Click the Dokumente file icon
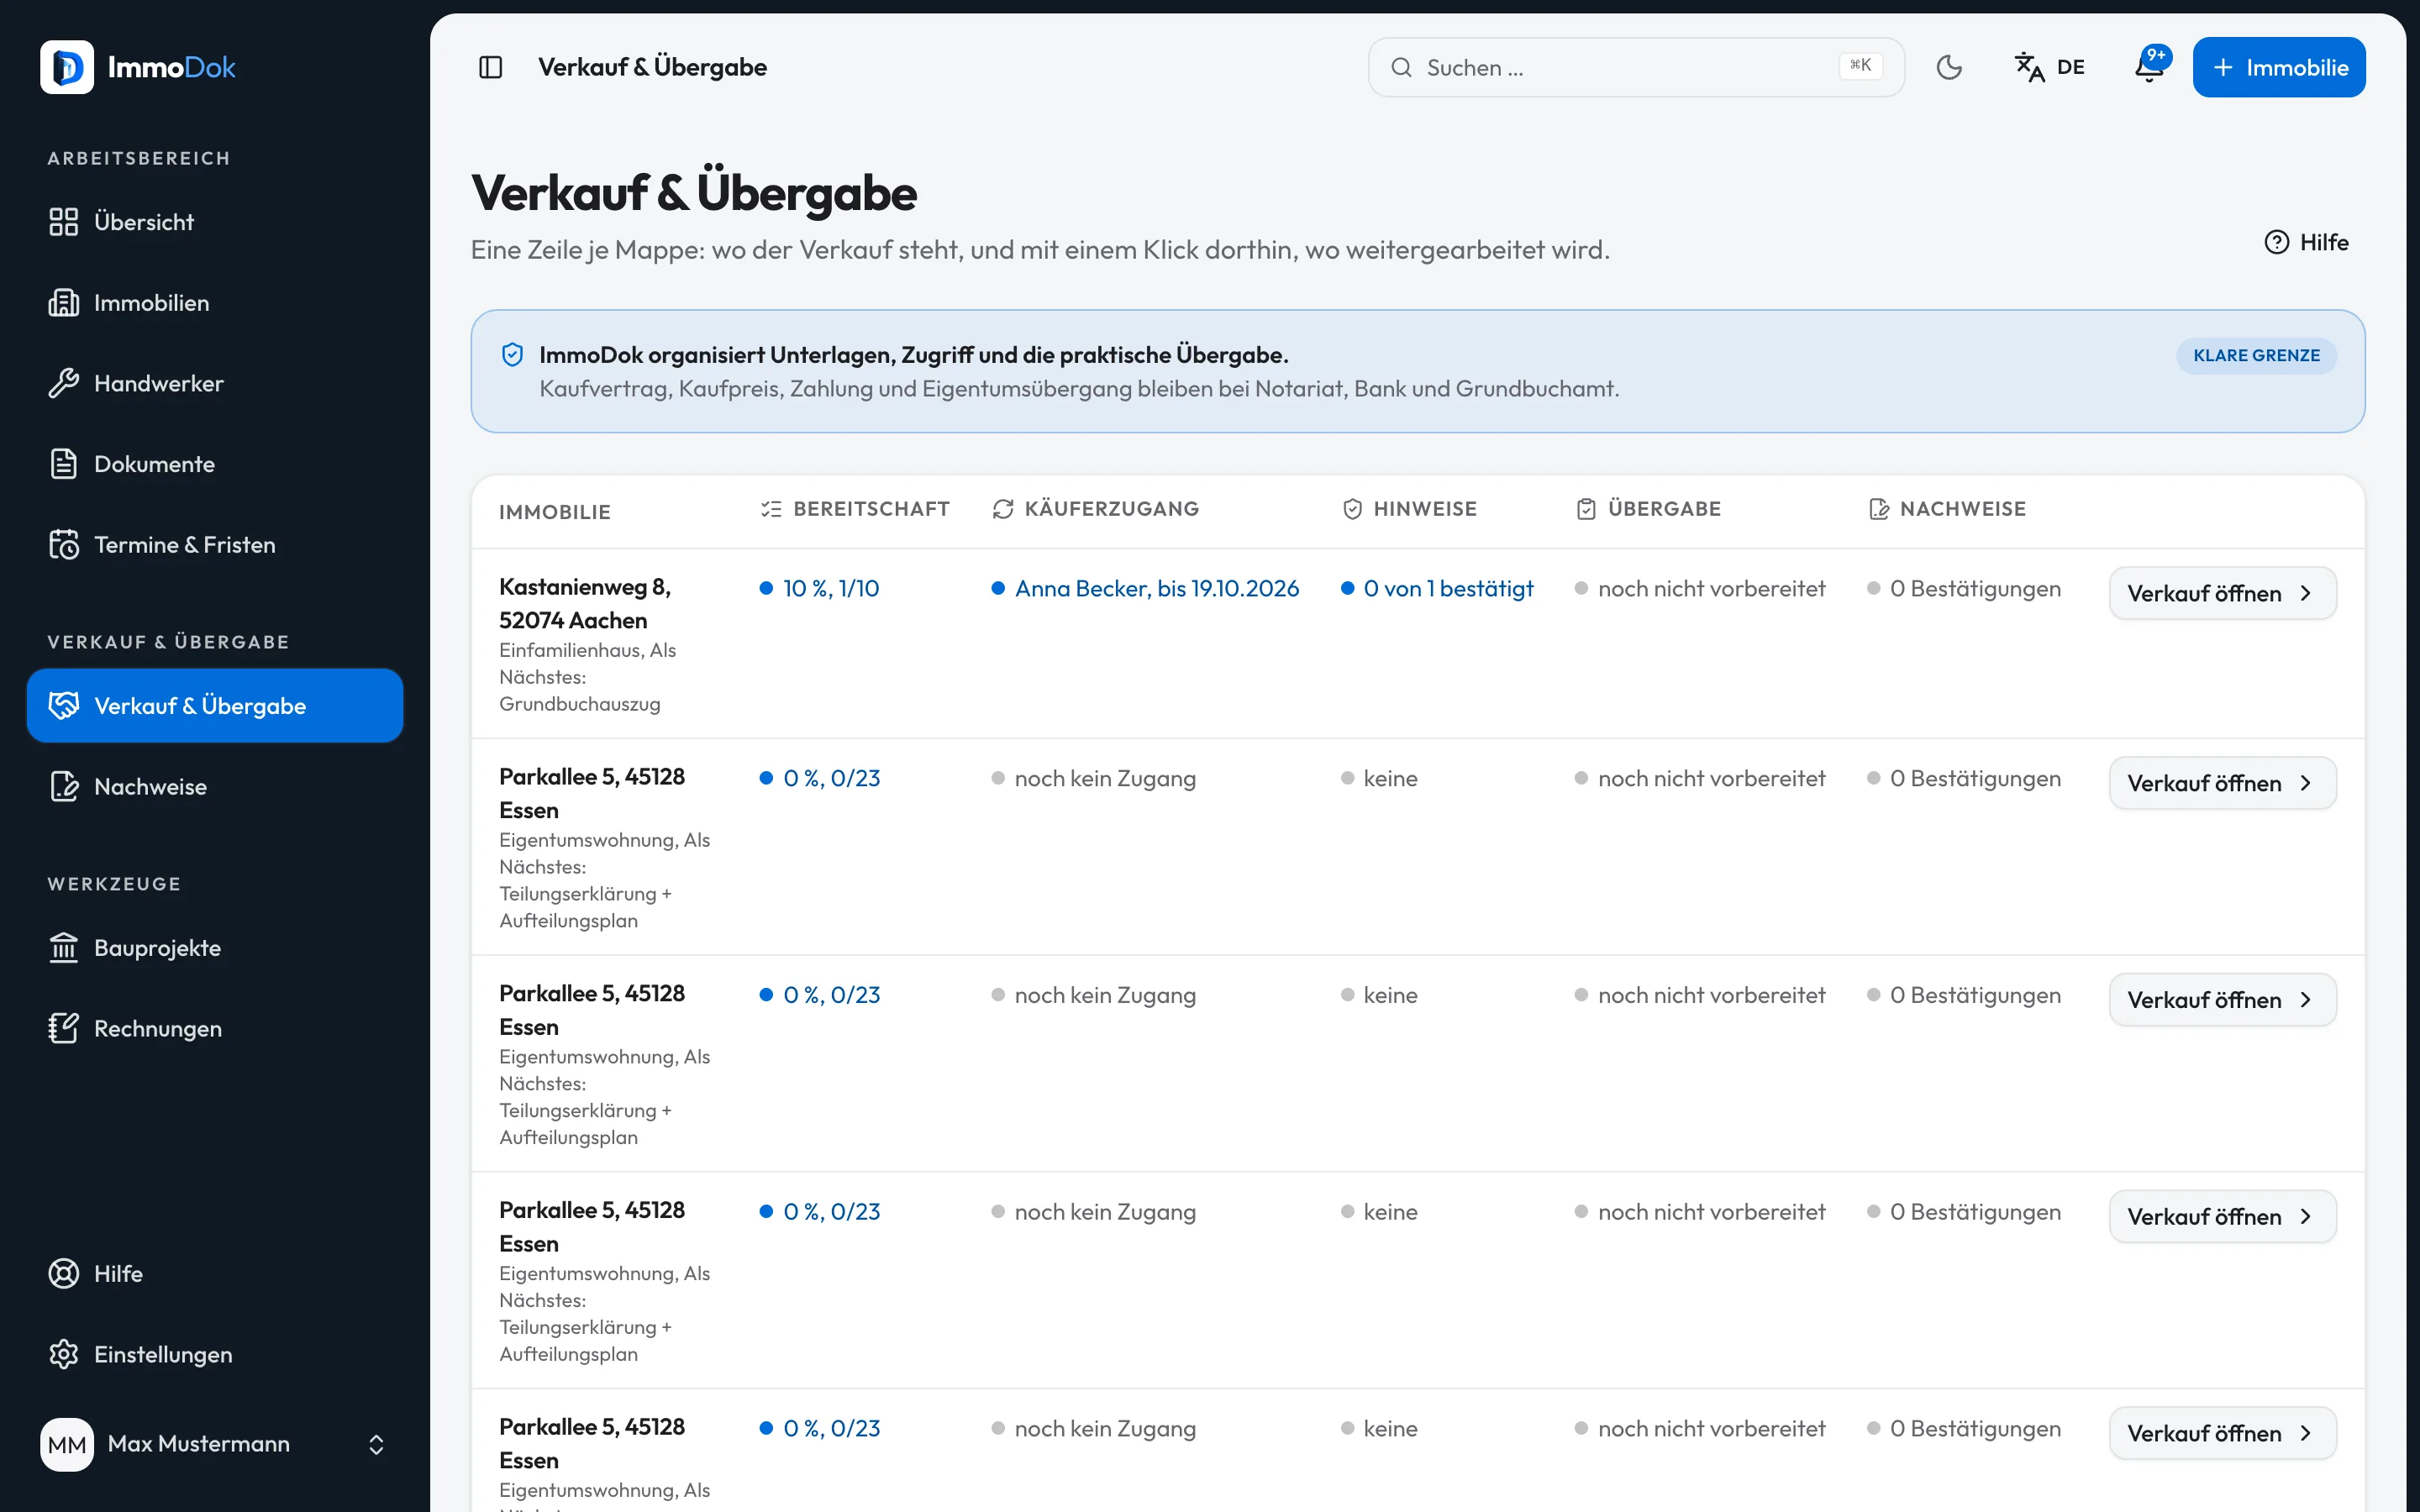 (63, 464)
